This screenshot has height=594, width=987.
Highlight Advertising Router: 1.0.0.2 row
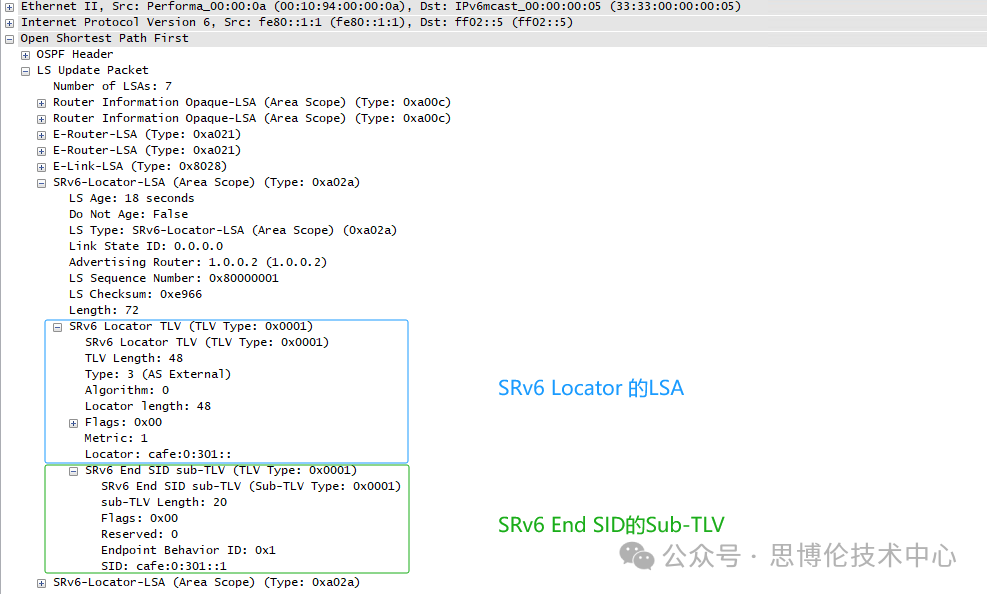coord(197,262)
